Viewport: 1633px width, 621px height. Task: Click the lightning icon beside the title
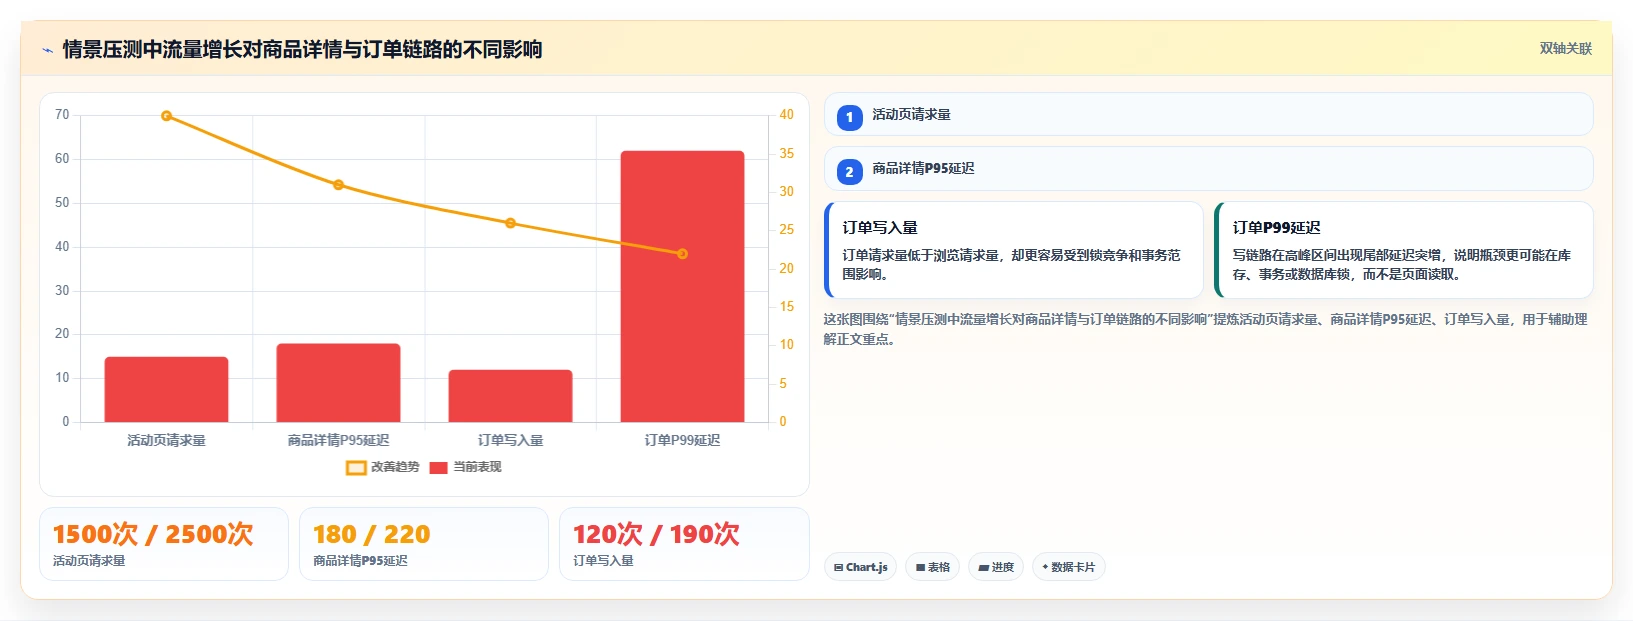tap(47, 50)
